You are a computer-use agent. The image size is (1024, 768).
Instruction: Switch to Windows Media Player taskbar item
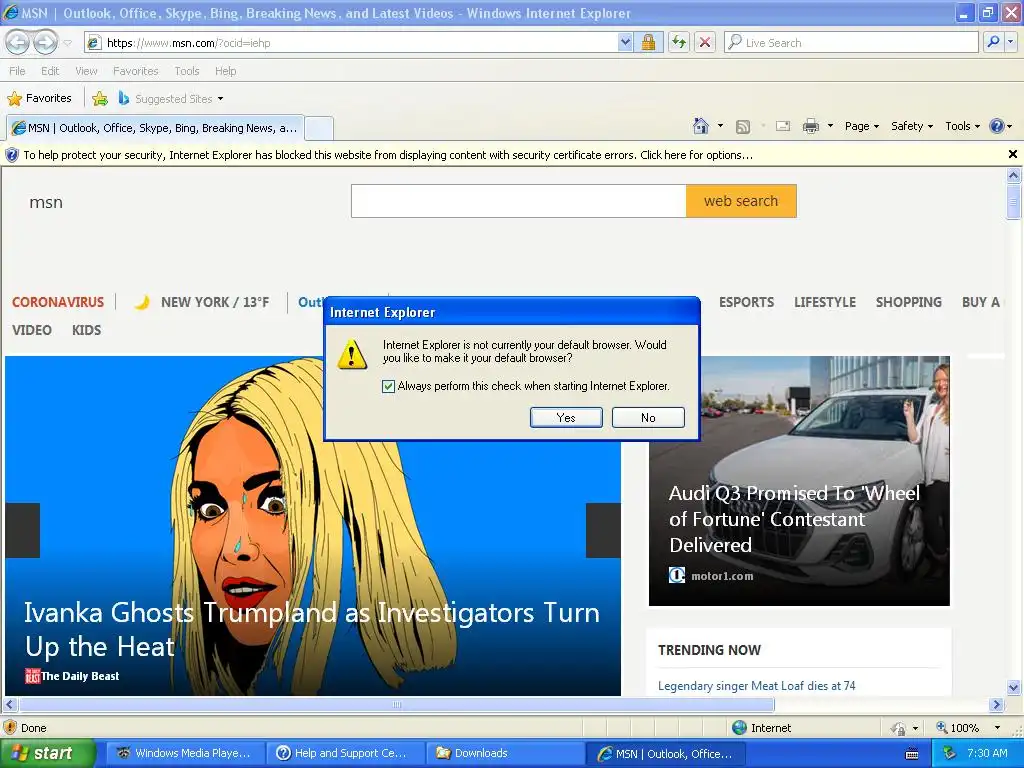185,754
